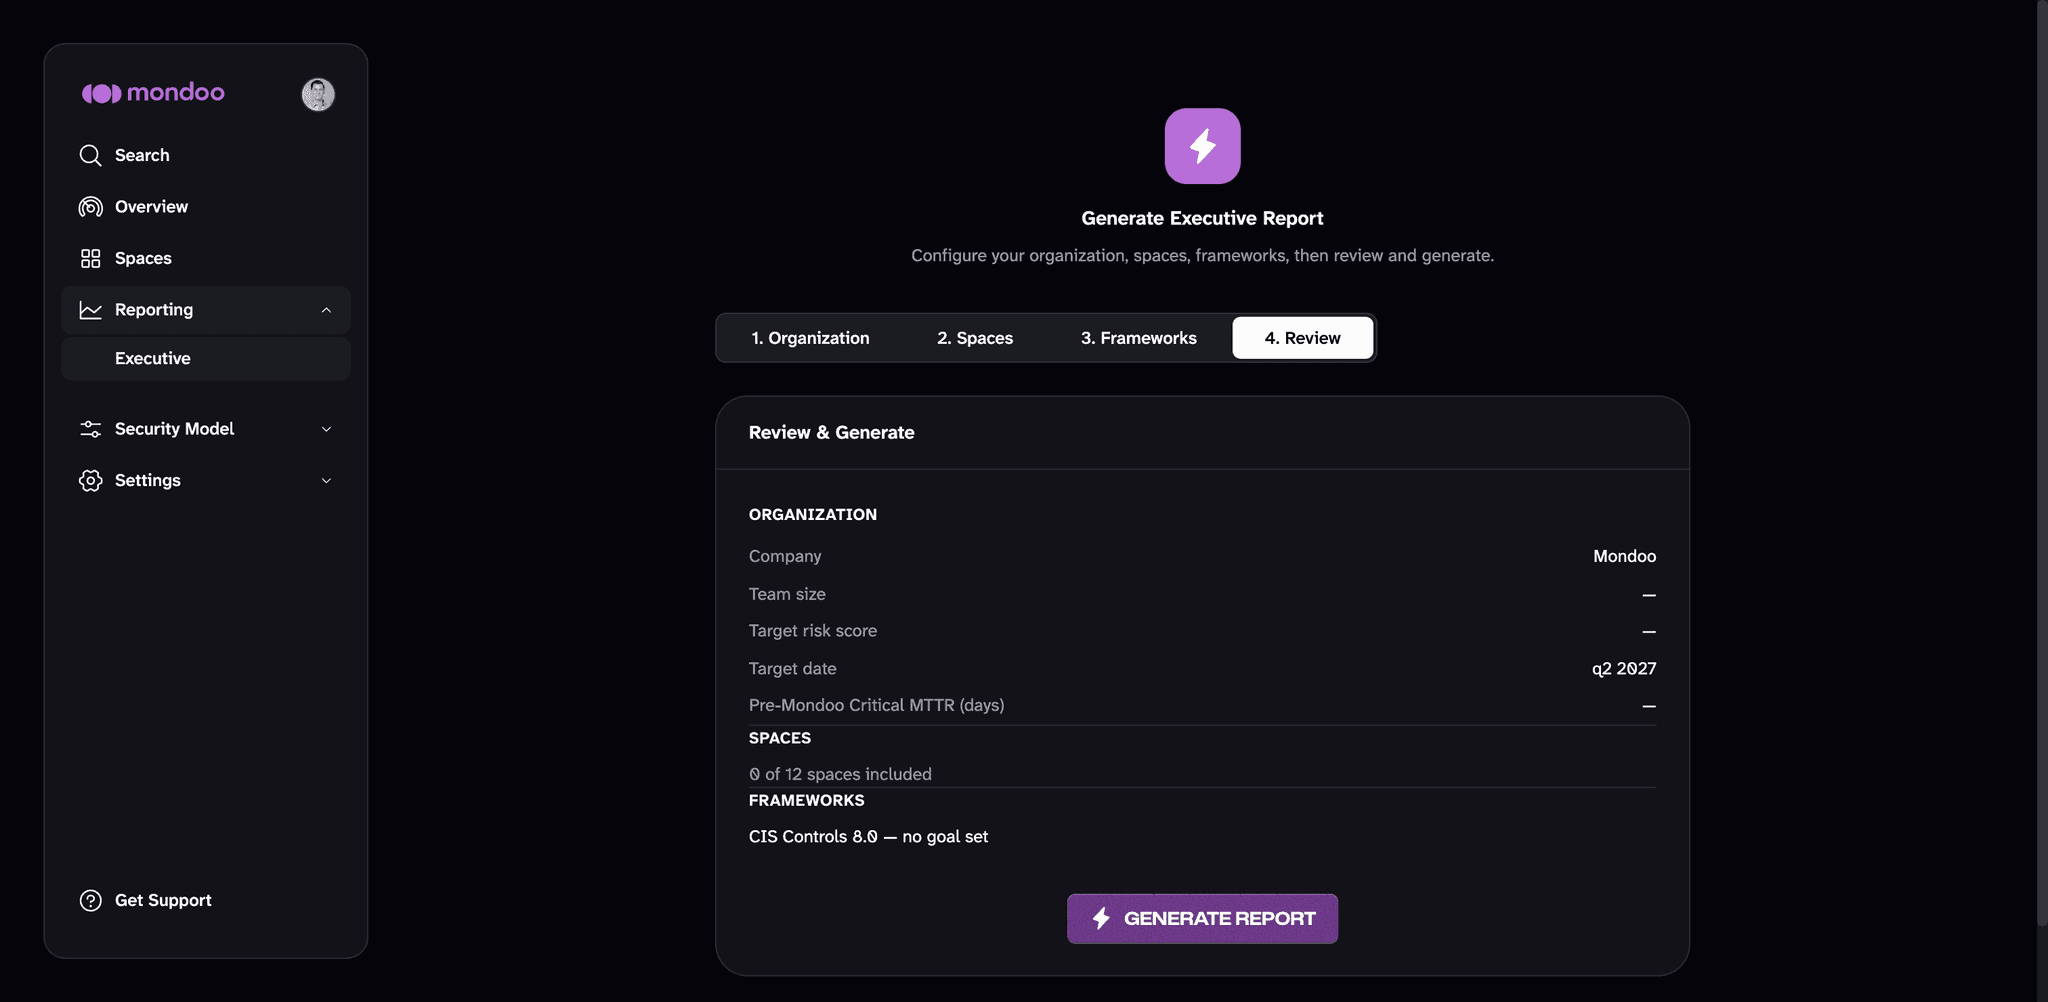
Task: Click Pre-Mondoo Critical MTTR (days) label
Action: [x=876, y=706]
